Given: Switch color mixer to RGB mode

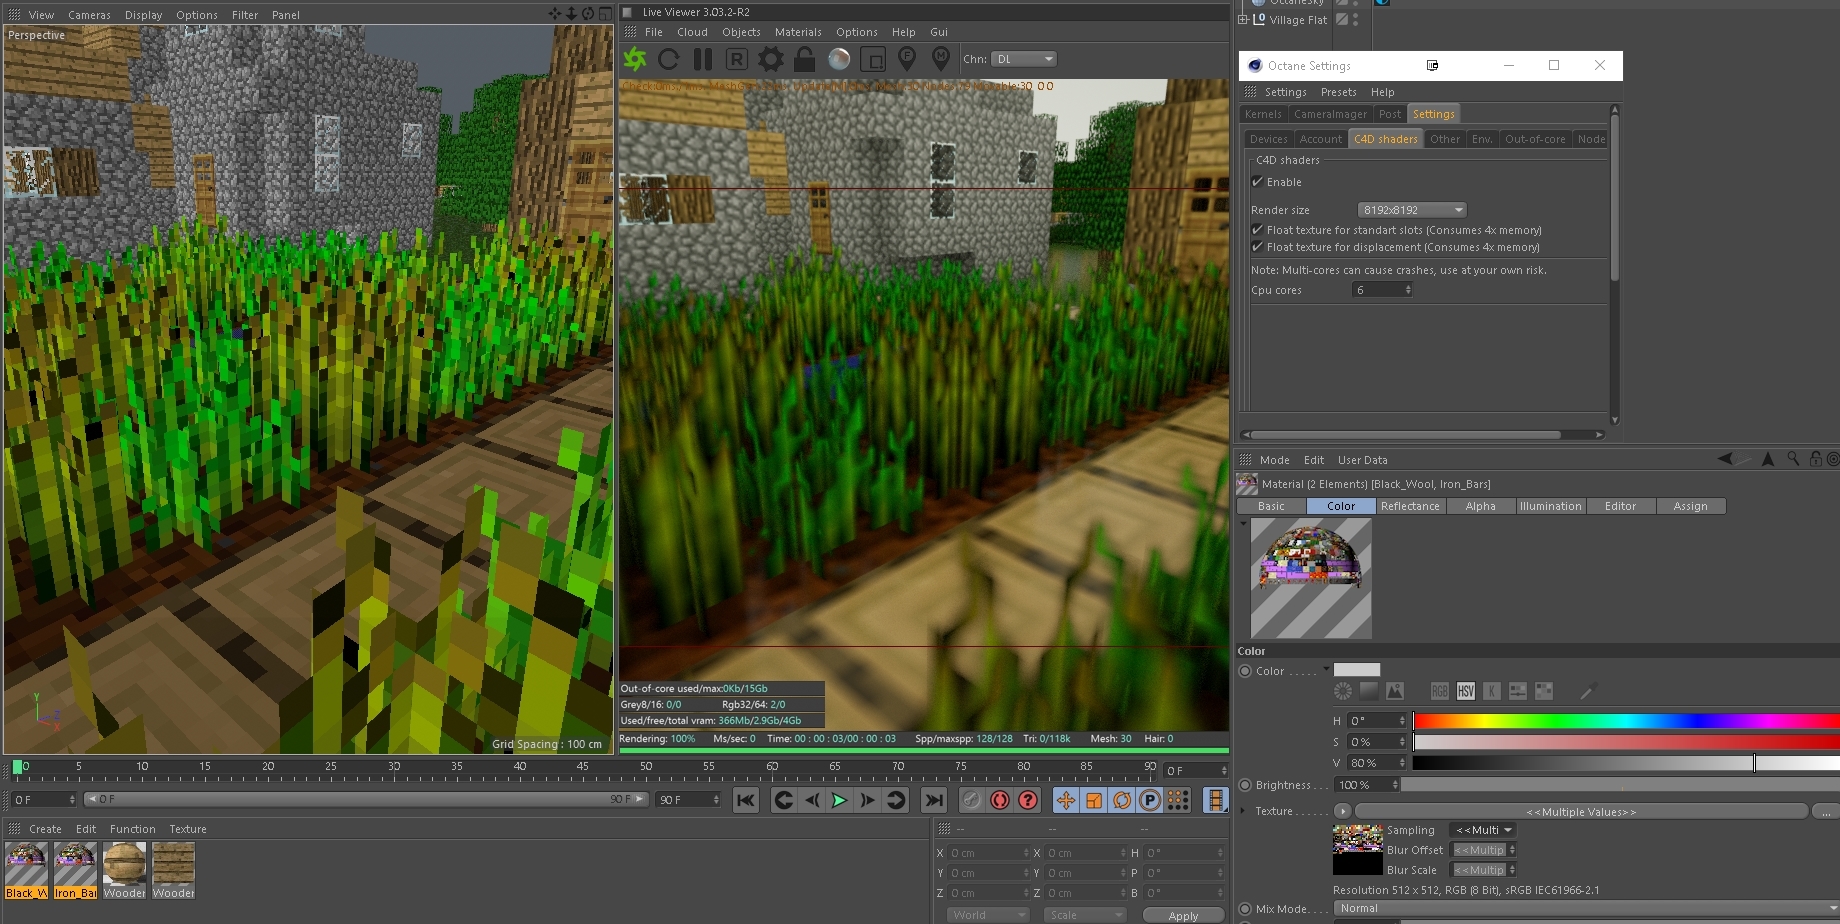Looking at the screenshot, I should point(1439,691).
